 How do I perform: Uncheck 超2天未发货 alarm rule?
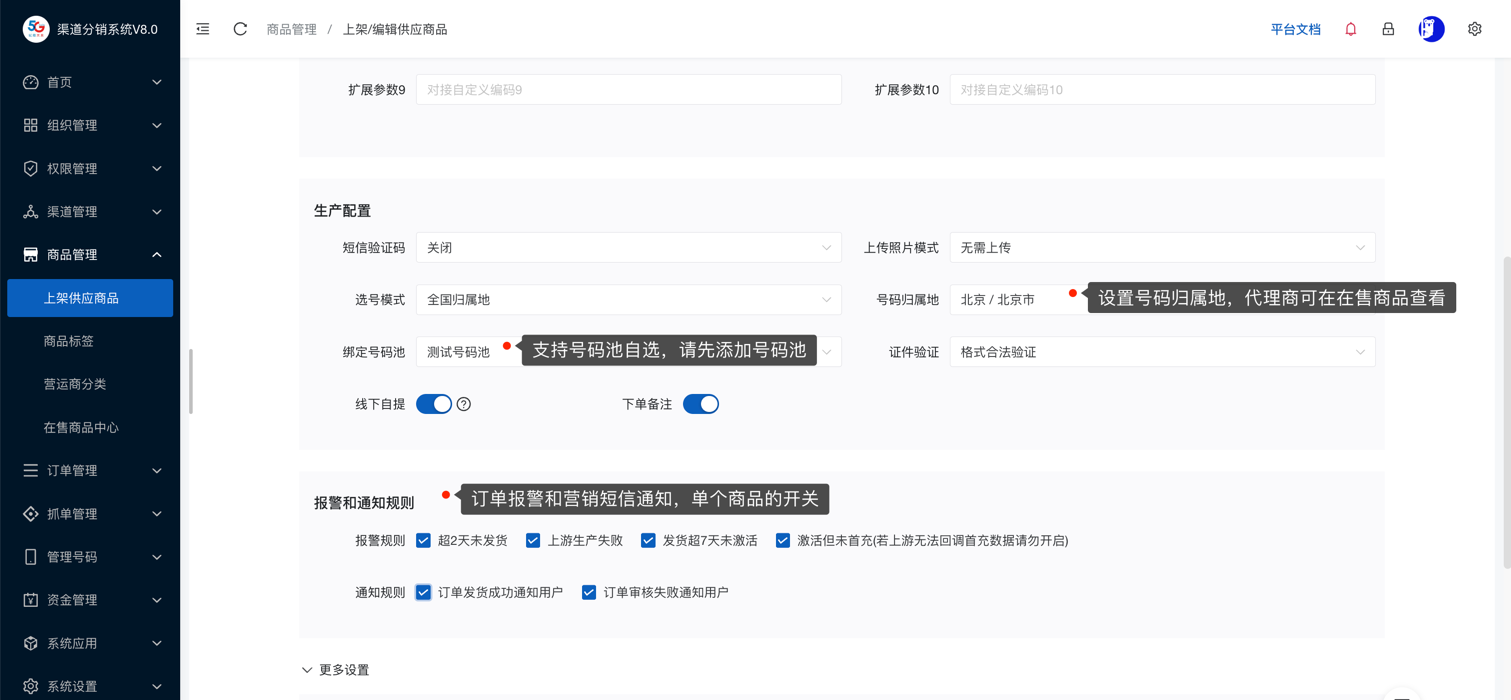[x=424, y=540]
